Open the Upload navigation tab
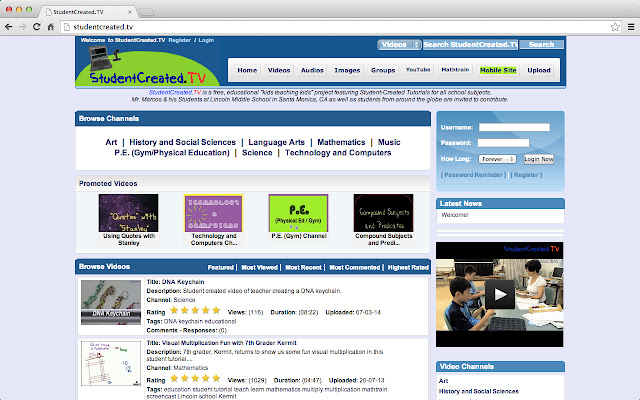Screen dimensions: 640x400 539,70
